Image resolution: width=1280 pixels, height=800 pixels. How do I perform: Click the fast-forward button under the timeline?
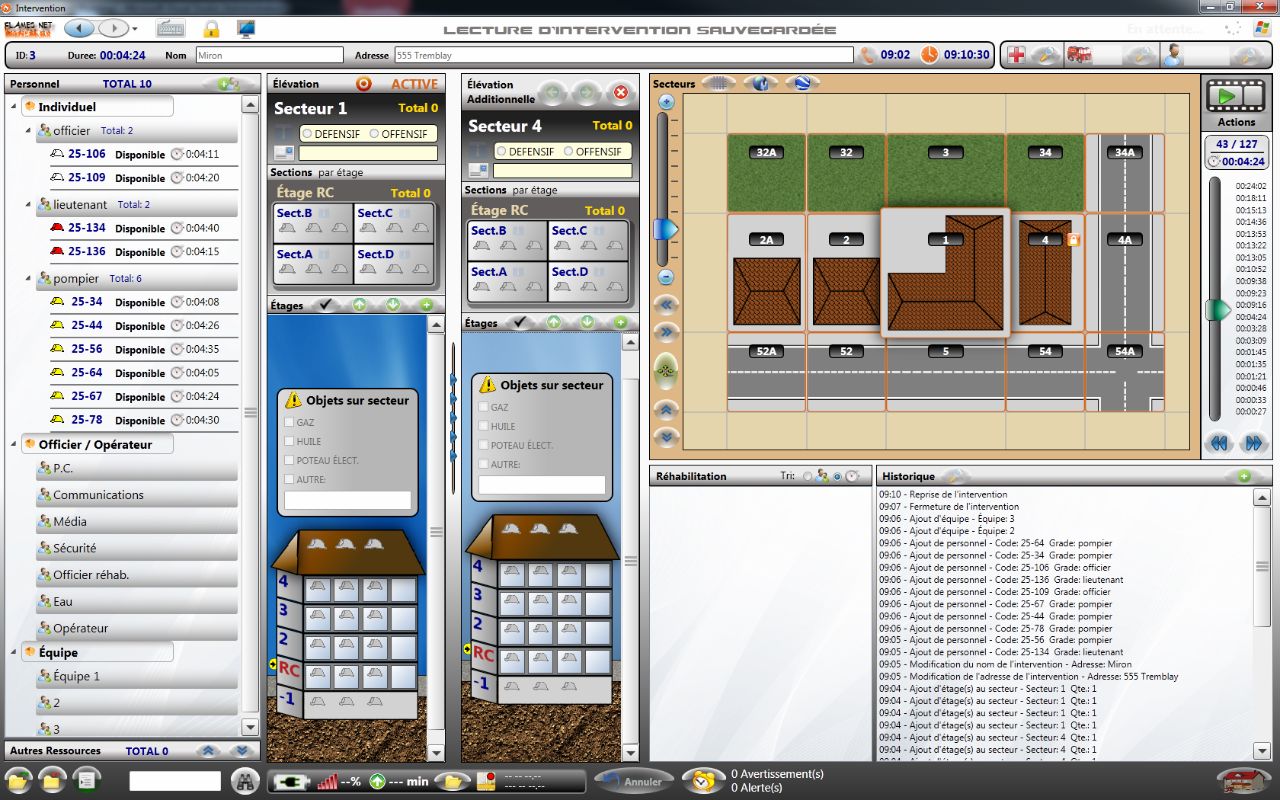1251,443
